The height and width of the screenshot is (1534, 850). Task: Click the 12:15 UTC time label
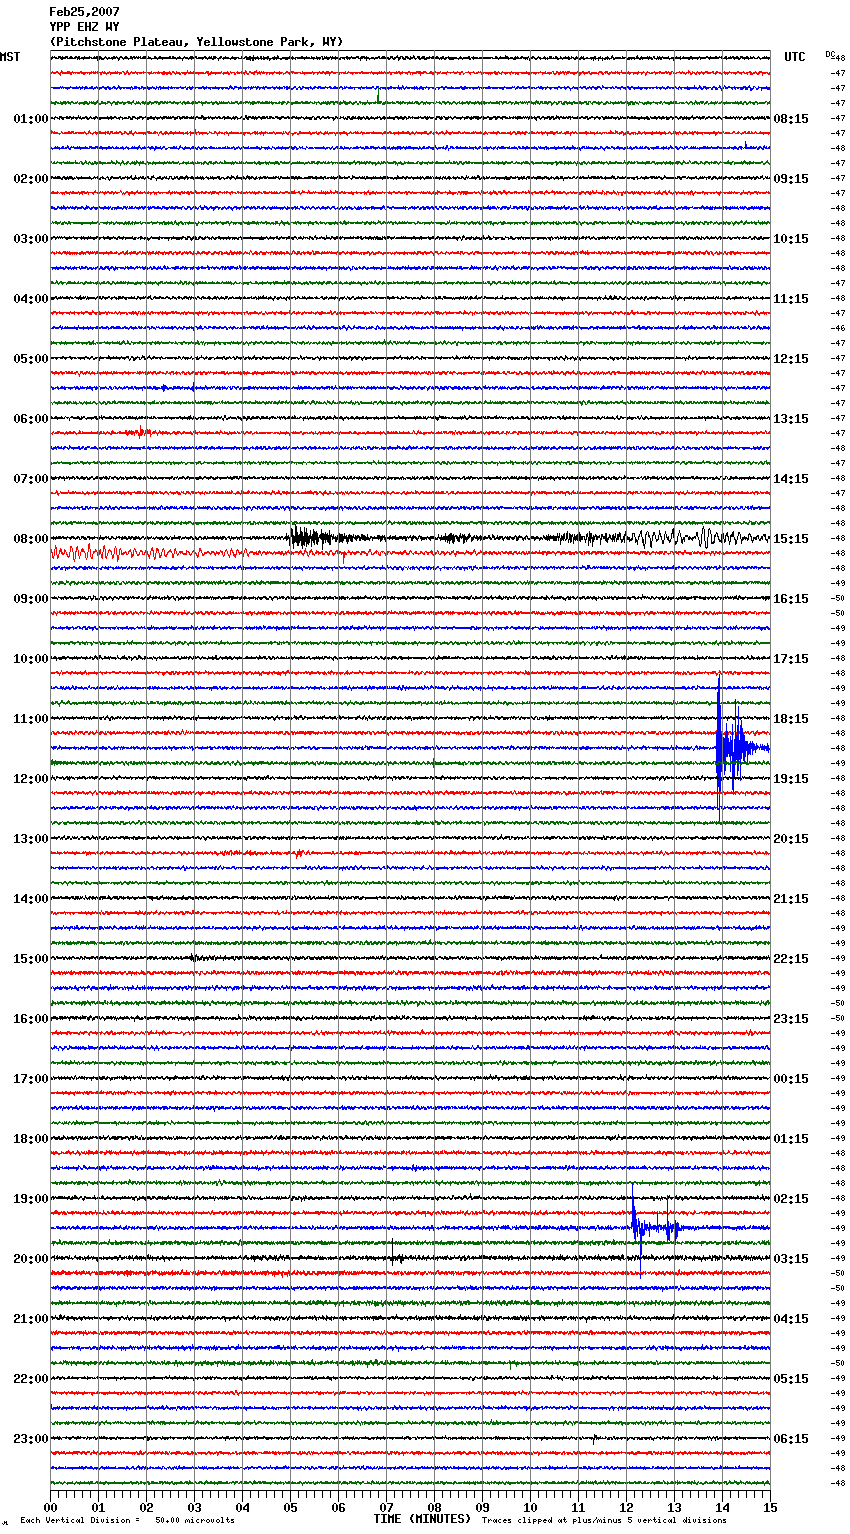pyautogui.click(x=791, y=359)
